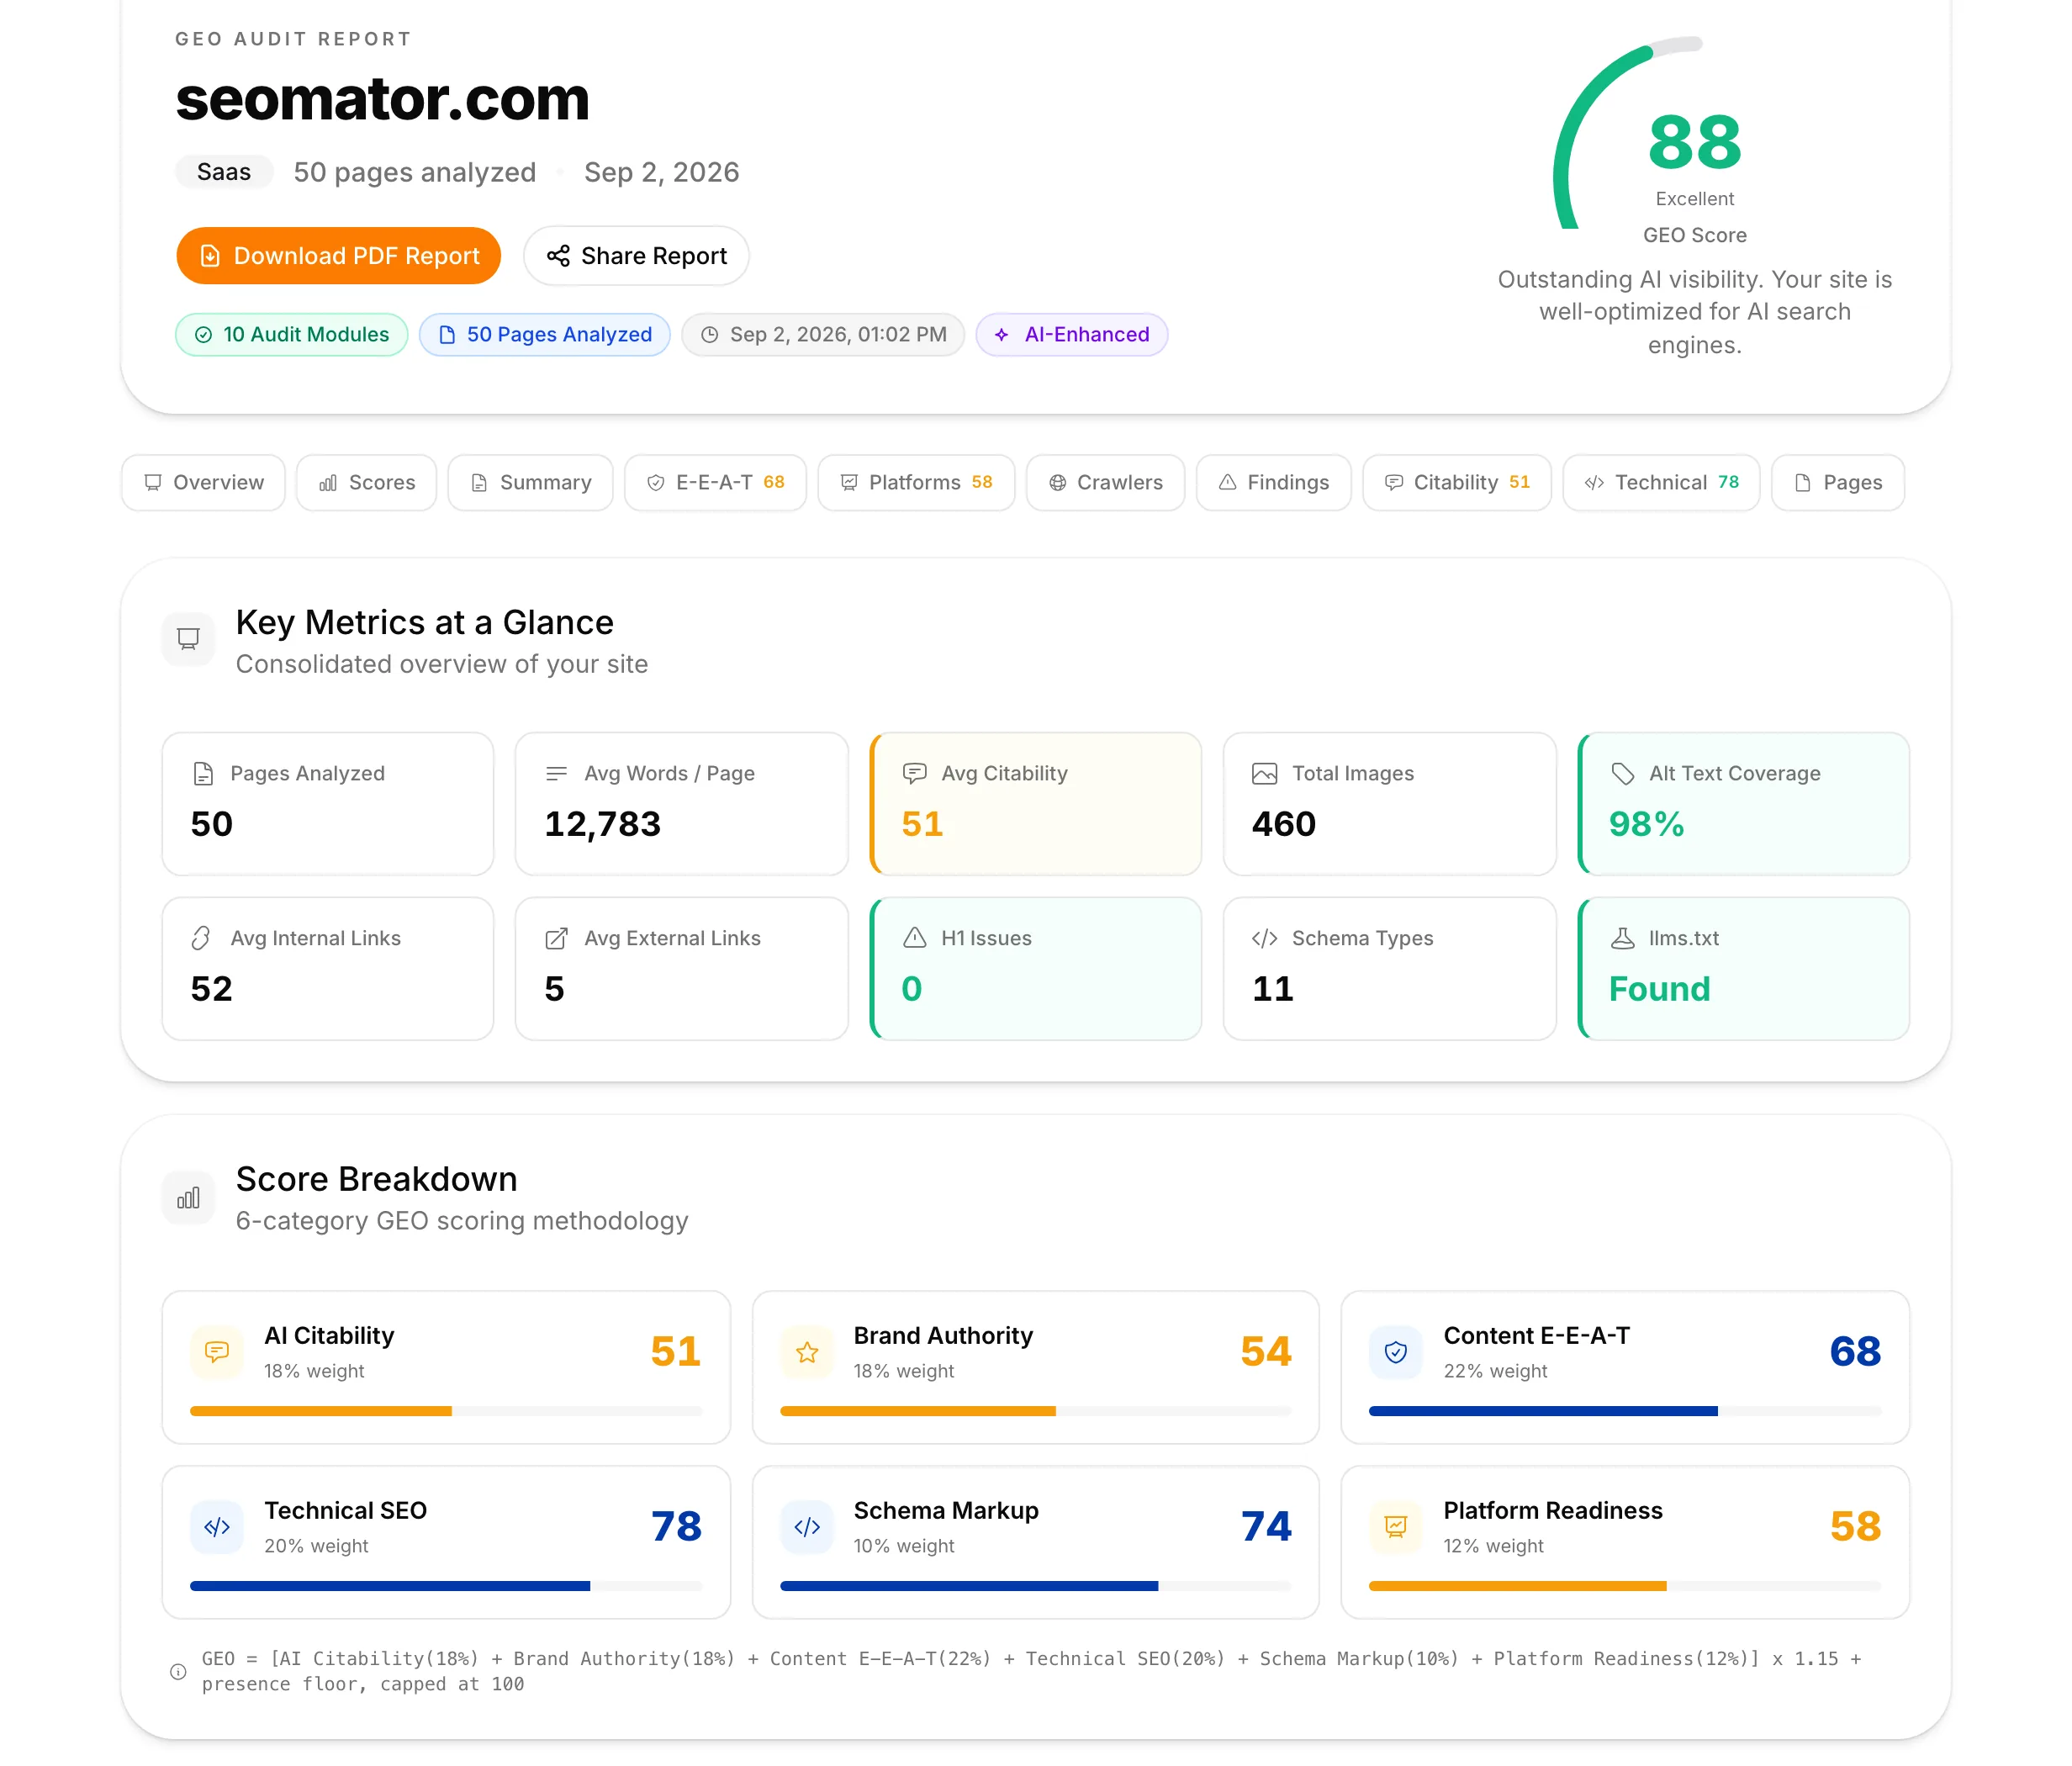Screen dimensions: 2072x1766
Task: Click the Alt Text Coverage tag icon
Action: (x=1623, y=773)
